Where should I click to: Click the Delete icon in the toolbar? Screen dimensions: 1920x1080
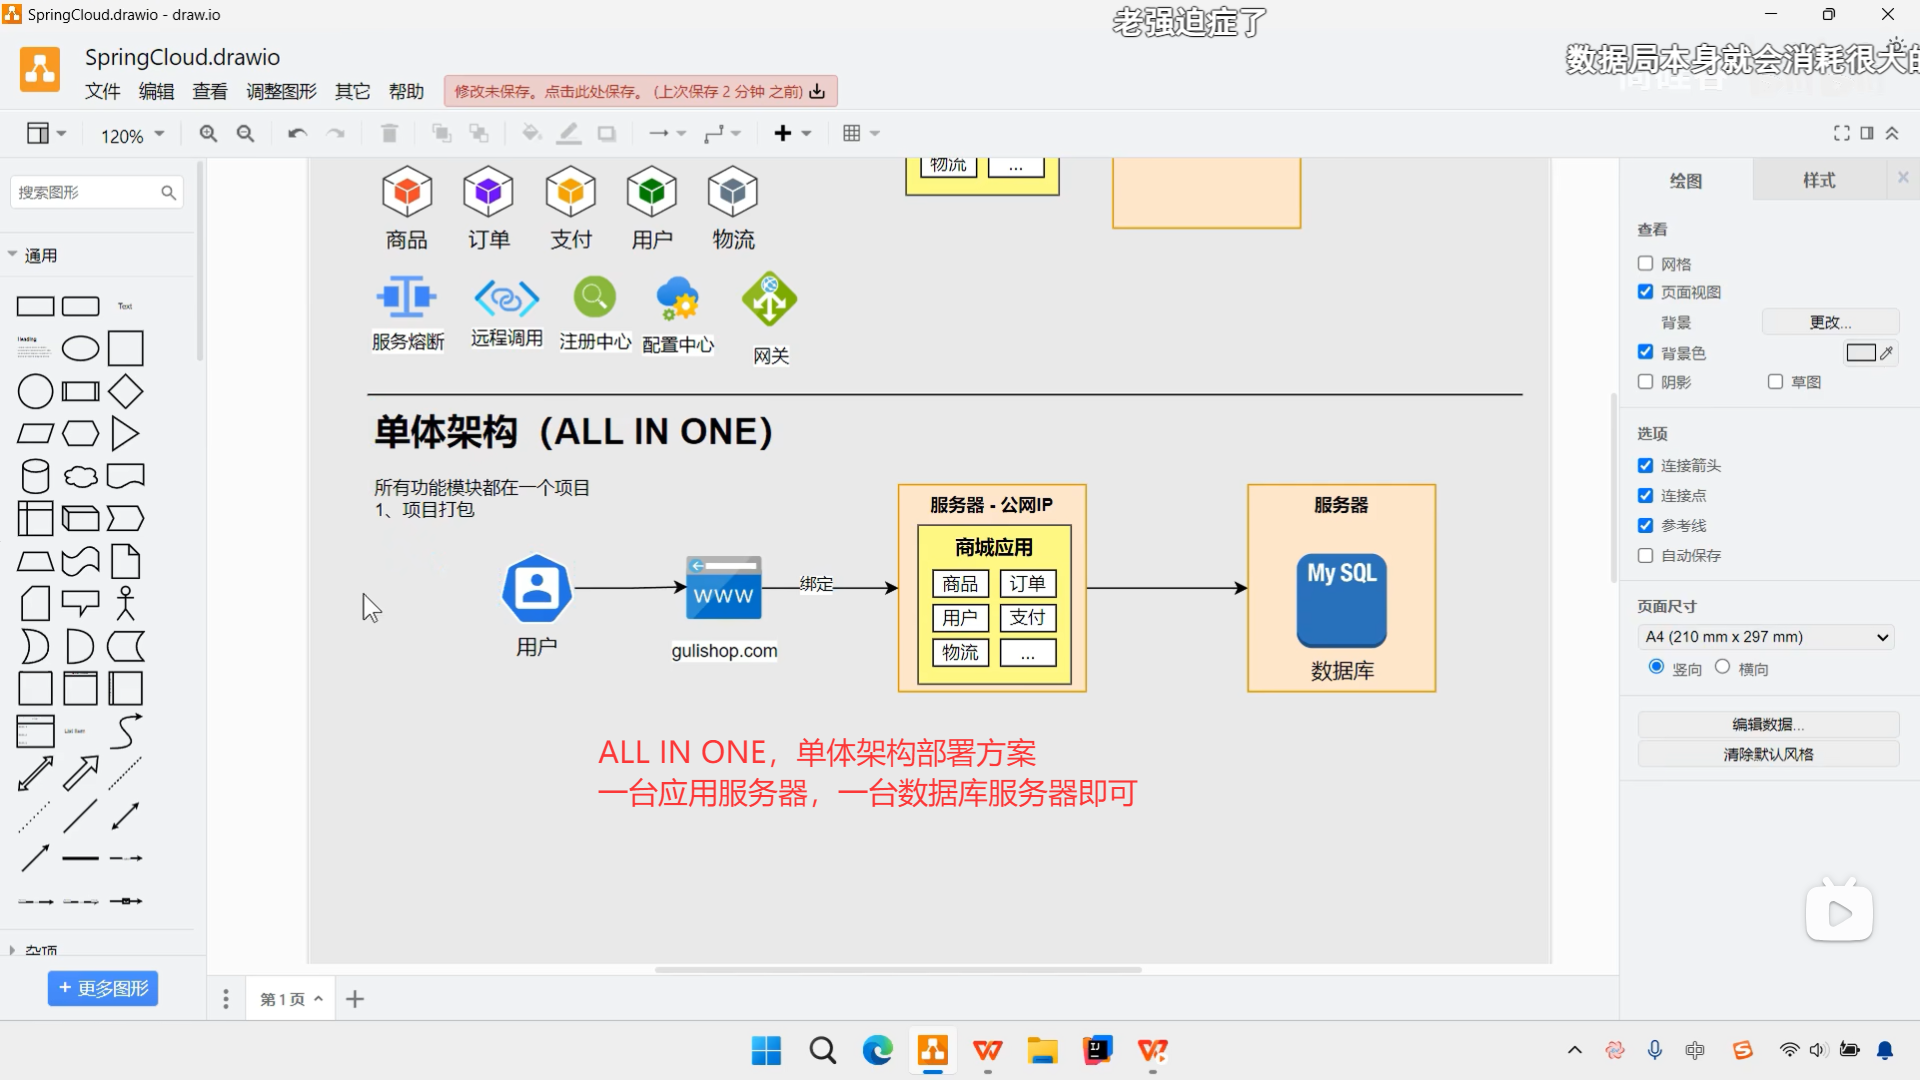pyautogui.click(x=389, y=132)
